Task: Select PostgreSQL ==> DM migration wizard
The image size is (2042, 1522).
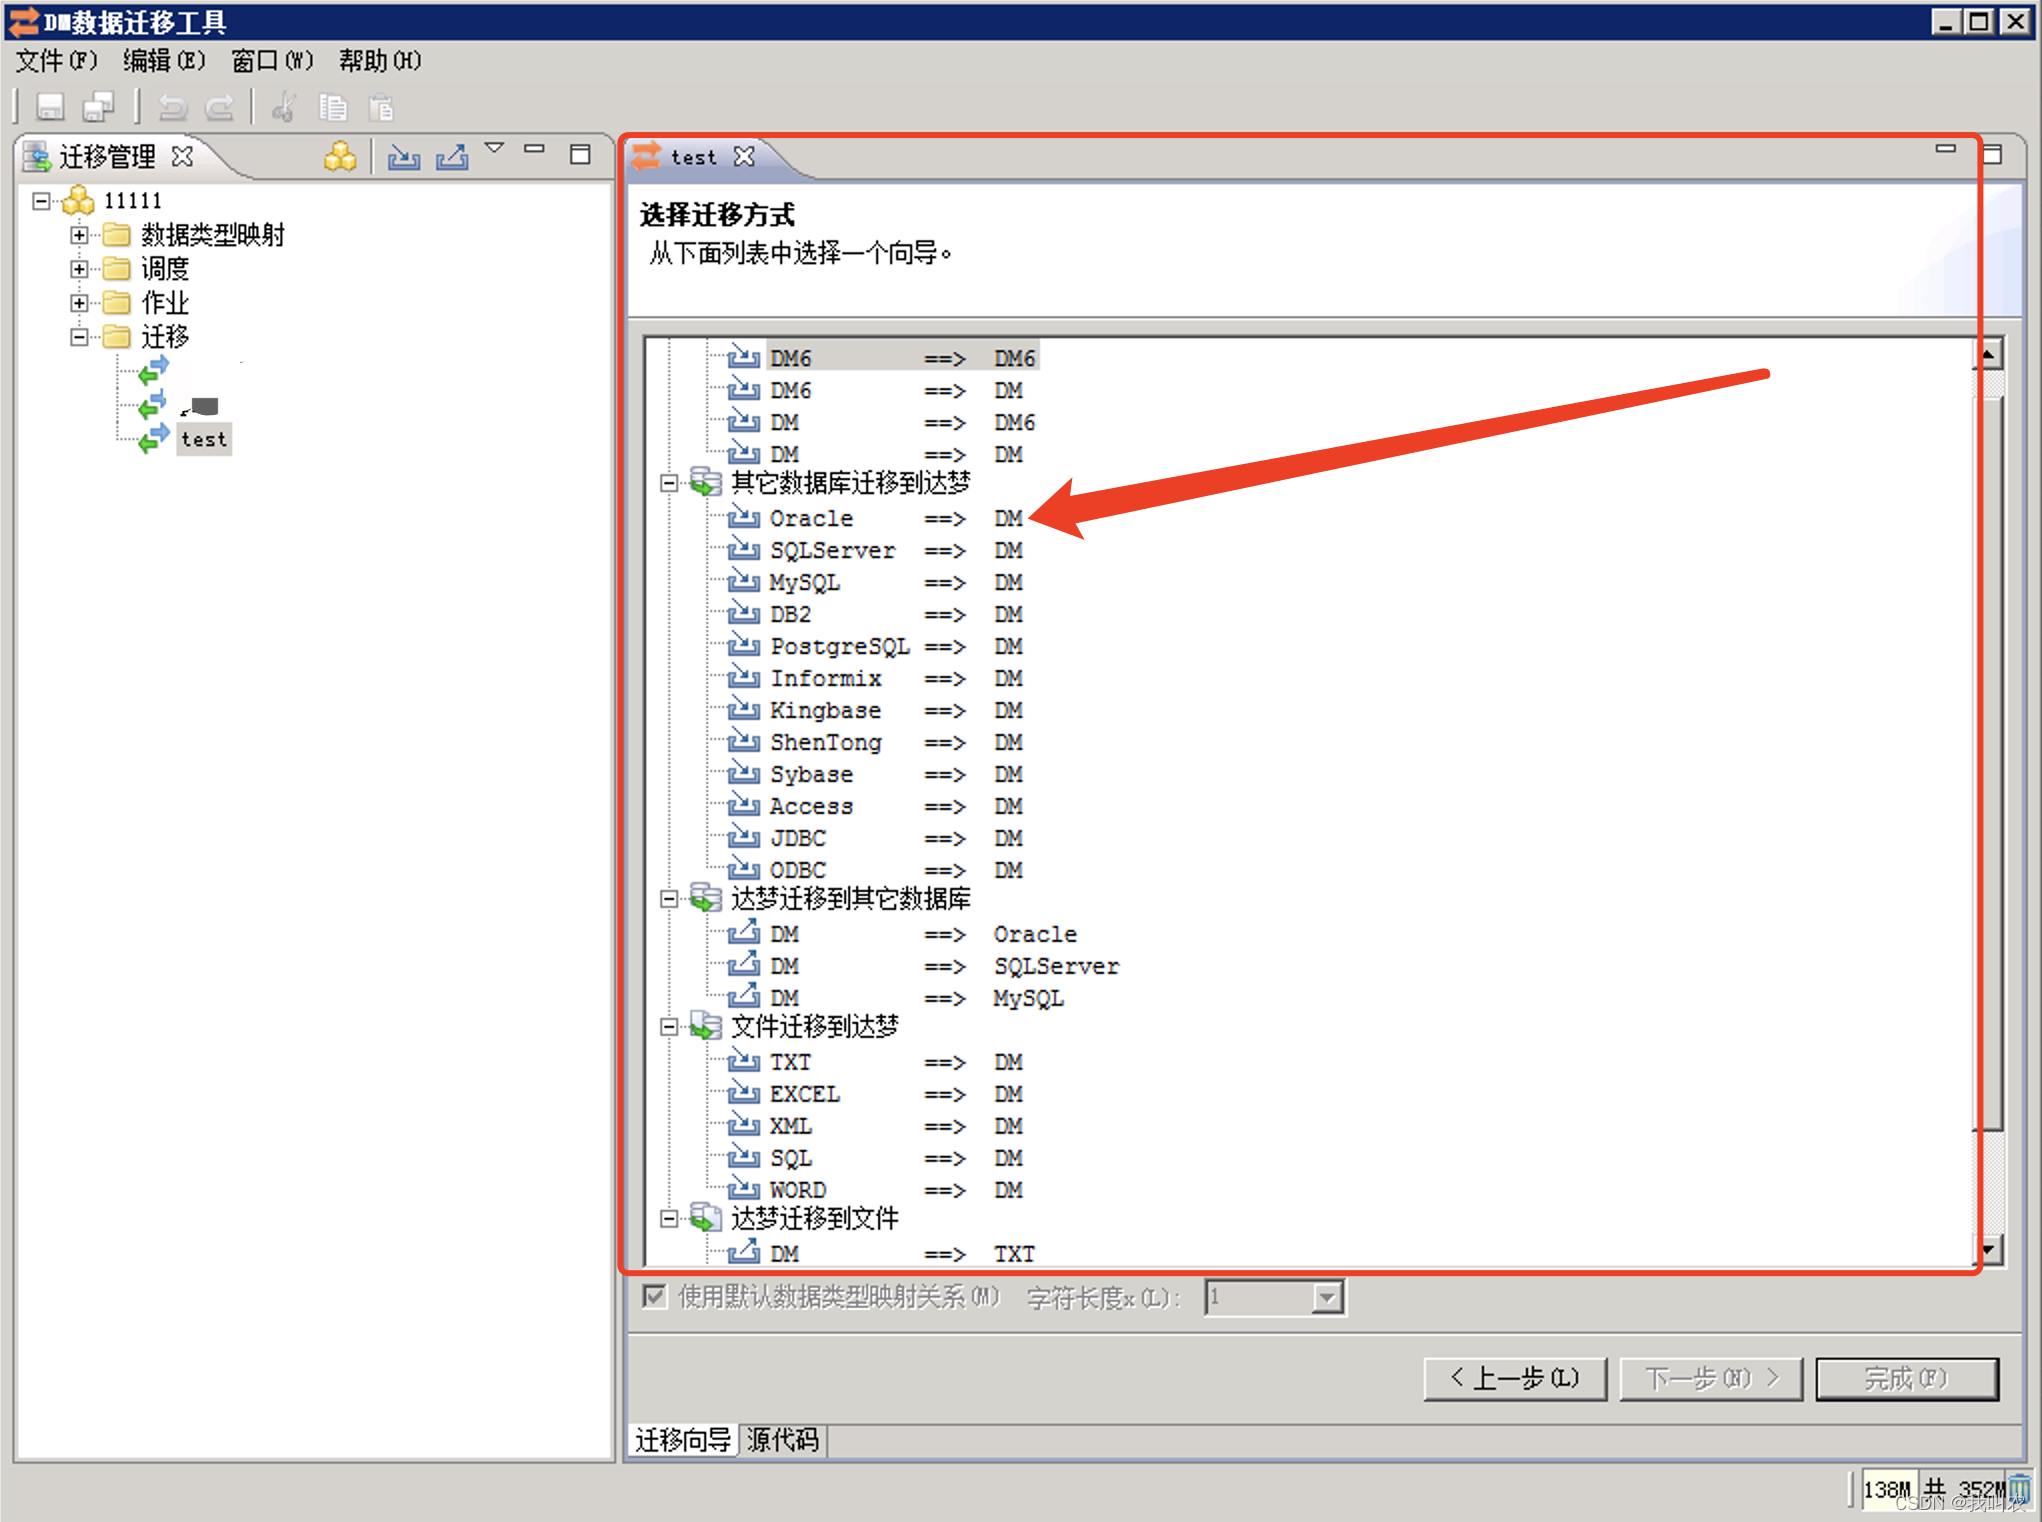Action: [x=875, y=647]
